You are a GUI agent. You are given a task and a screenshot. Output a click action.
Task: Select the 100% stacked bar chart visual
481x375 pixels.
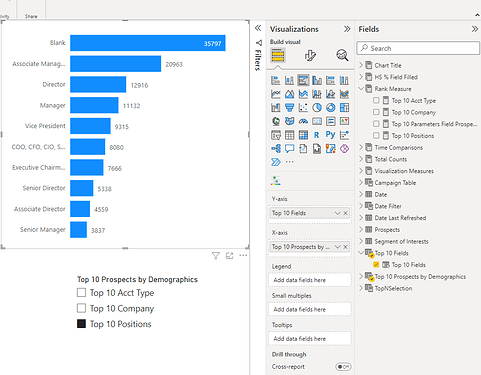[x=330, y=80]
